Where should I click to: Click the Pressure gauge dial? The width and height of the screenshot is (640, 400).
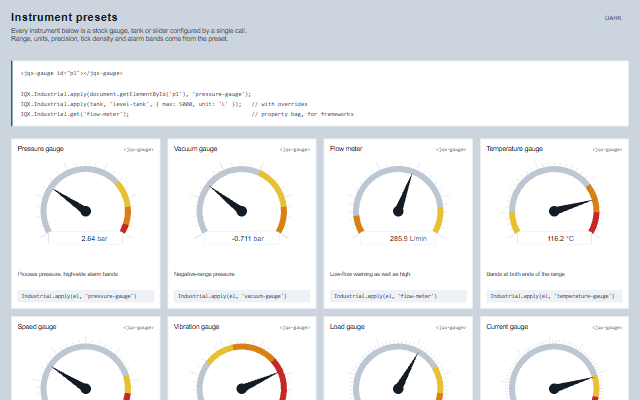(x=86, y=205)
